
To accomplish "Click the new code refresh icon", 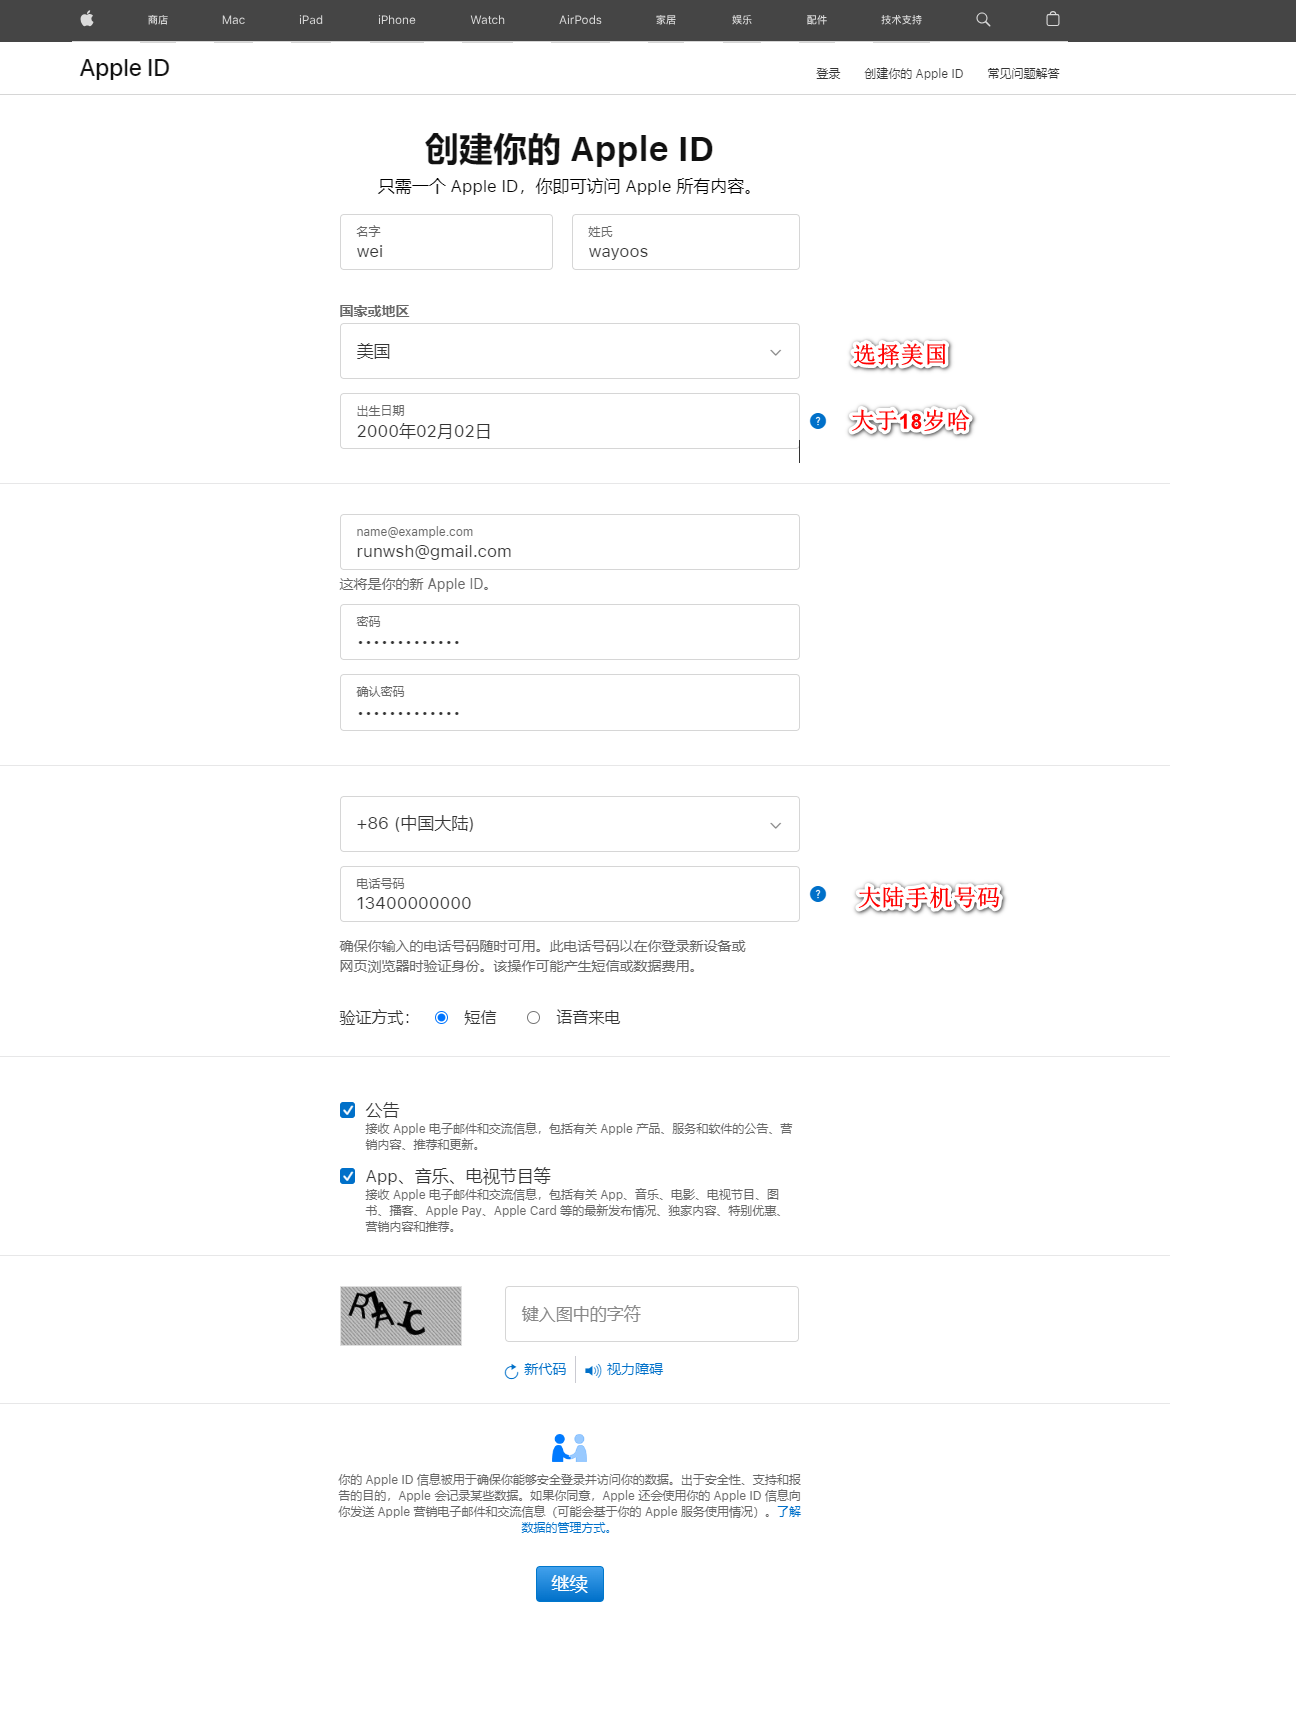I will tap(511, 1371).
